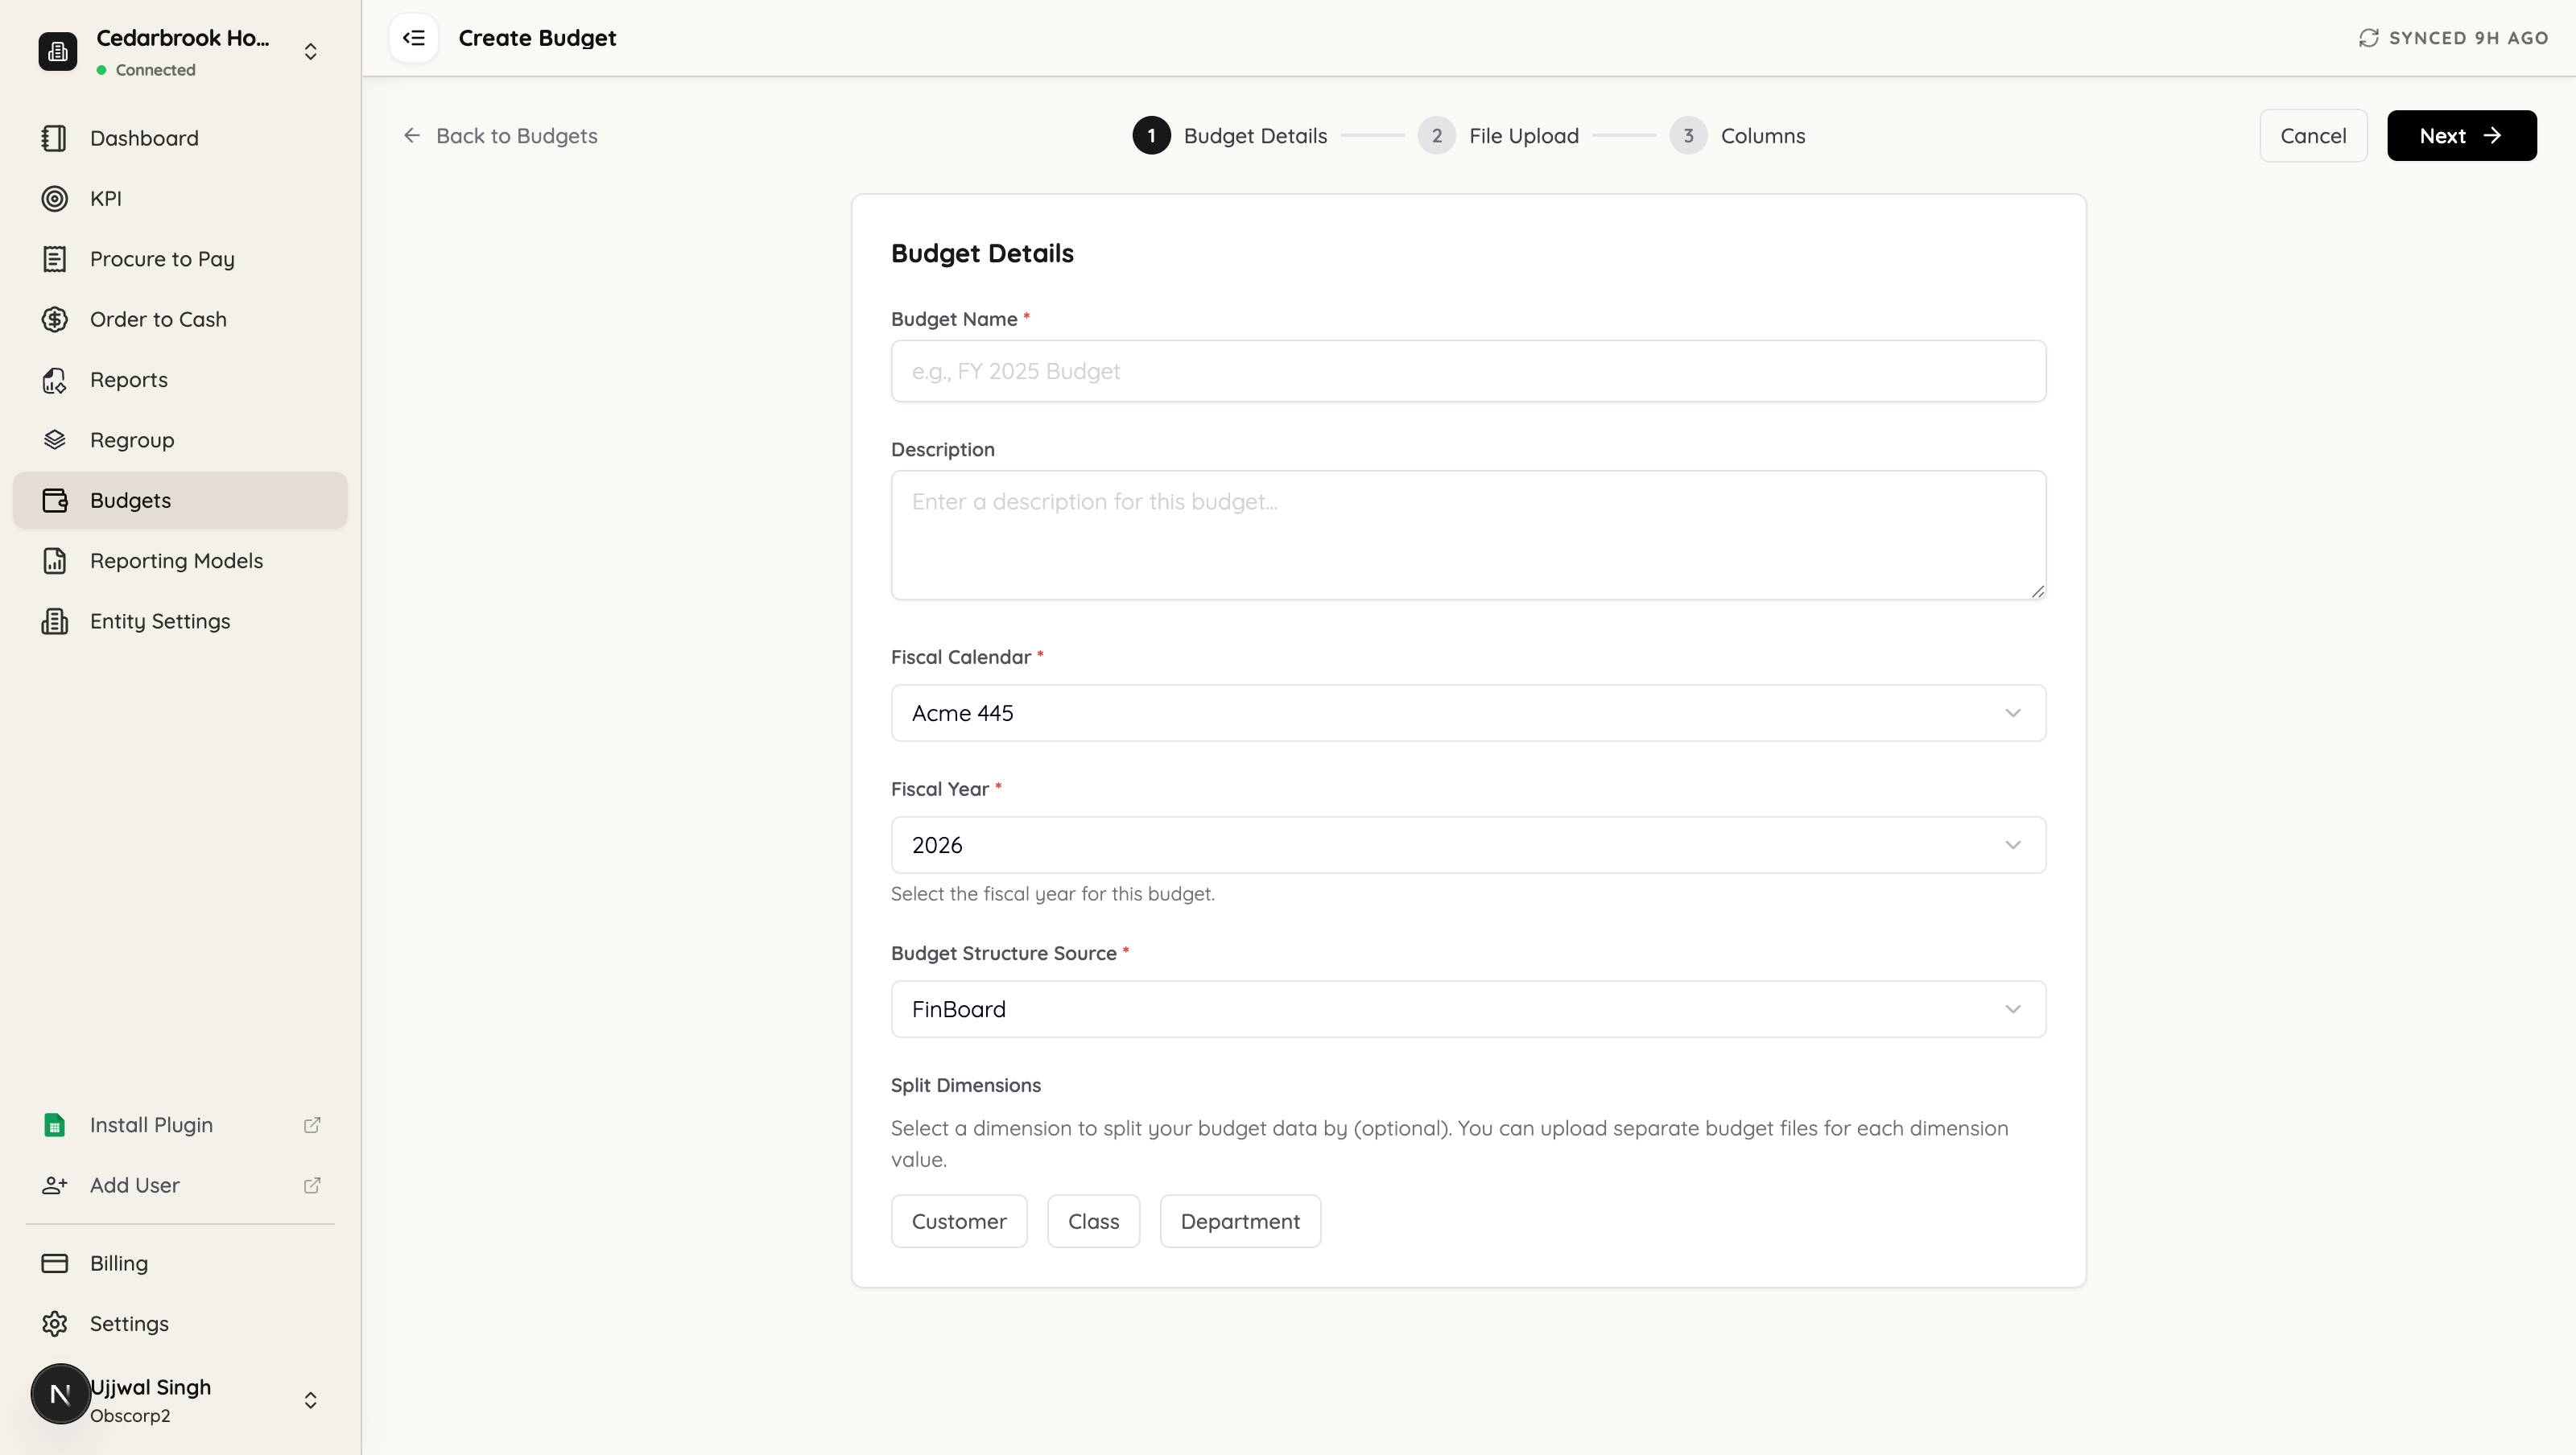This screenshot has height=1455, width=2576.
Task: Go to the KPI page
Action: click(x=180, y=198)
